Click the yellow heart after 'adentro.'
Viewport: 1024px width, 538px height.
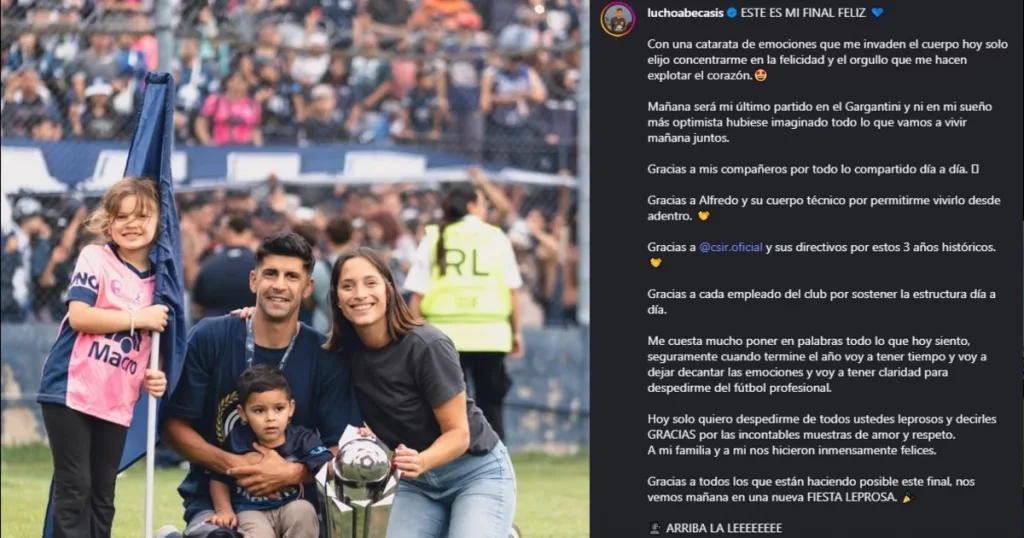[x=703, y=216]
